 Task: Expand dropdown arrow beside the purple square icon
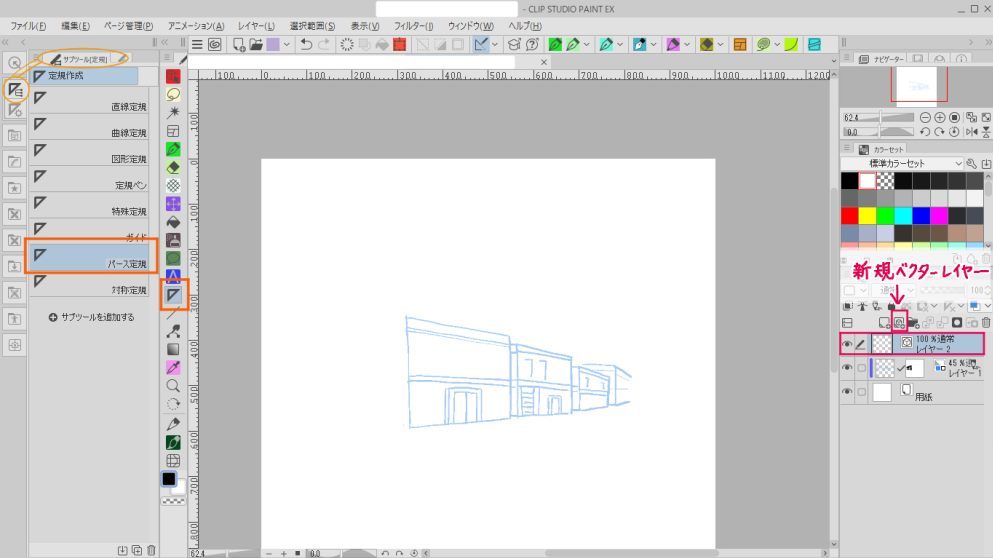click(288, 45)
